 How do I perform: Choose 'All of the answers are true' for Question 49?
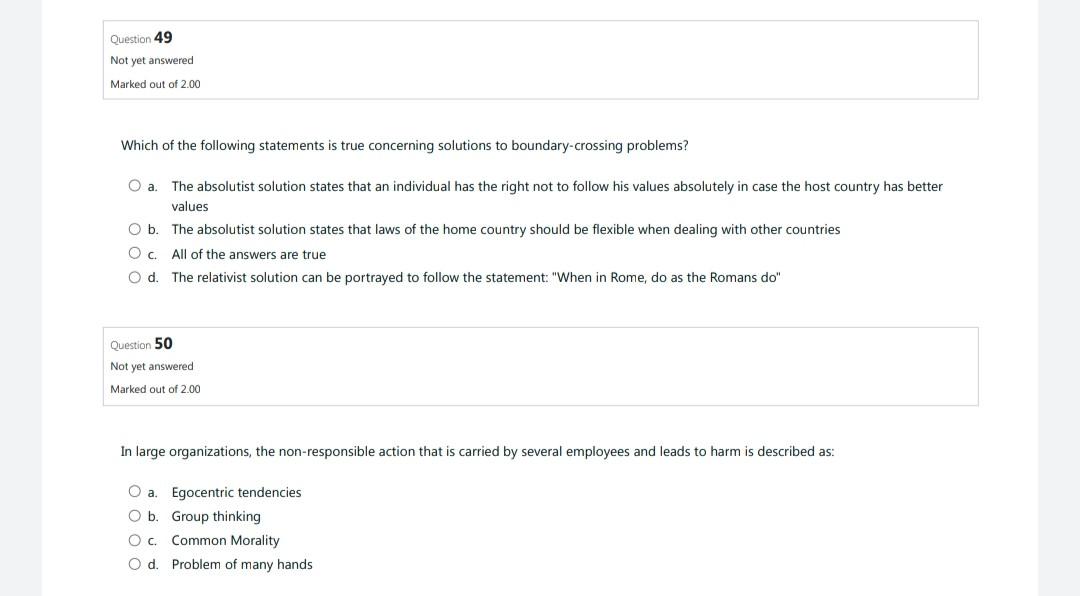click(x=134, y=252)
